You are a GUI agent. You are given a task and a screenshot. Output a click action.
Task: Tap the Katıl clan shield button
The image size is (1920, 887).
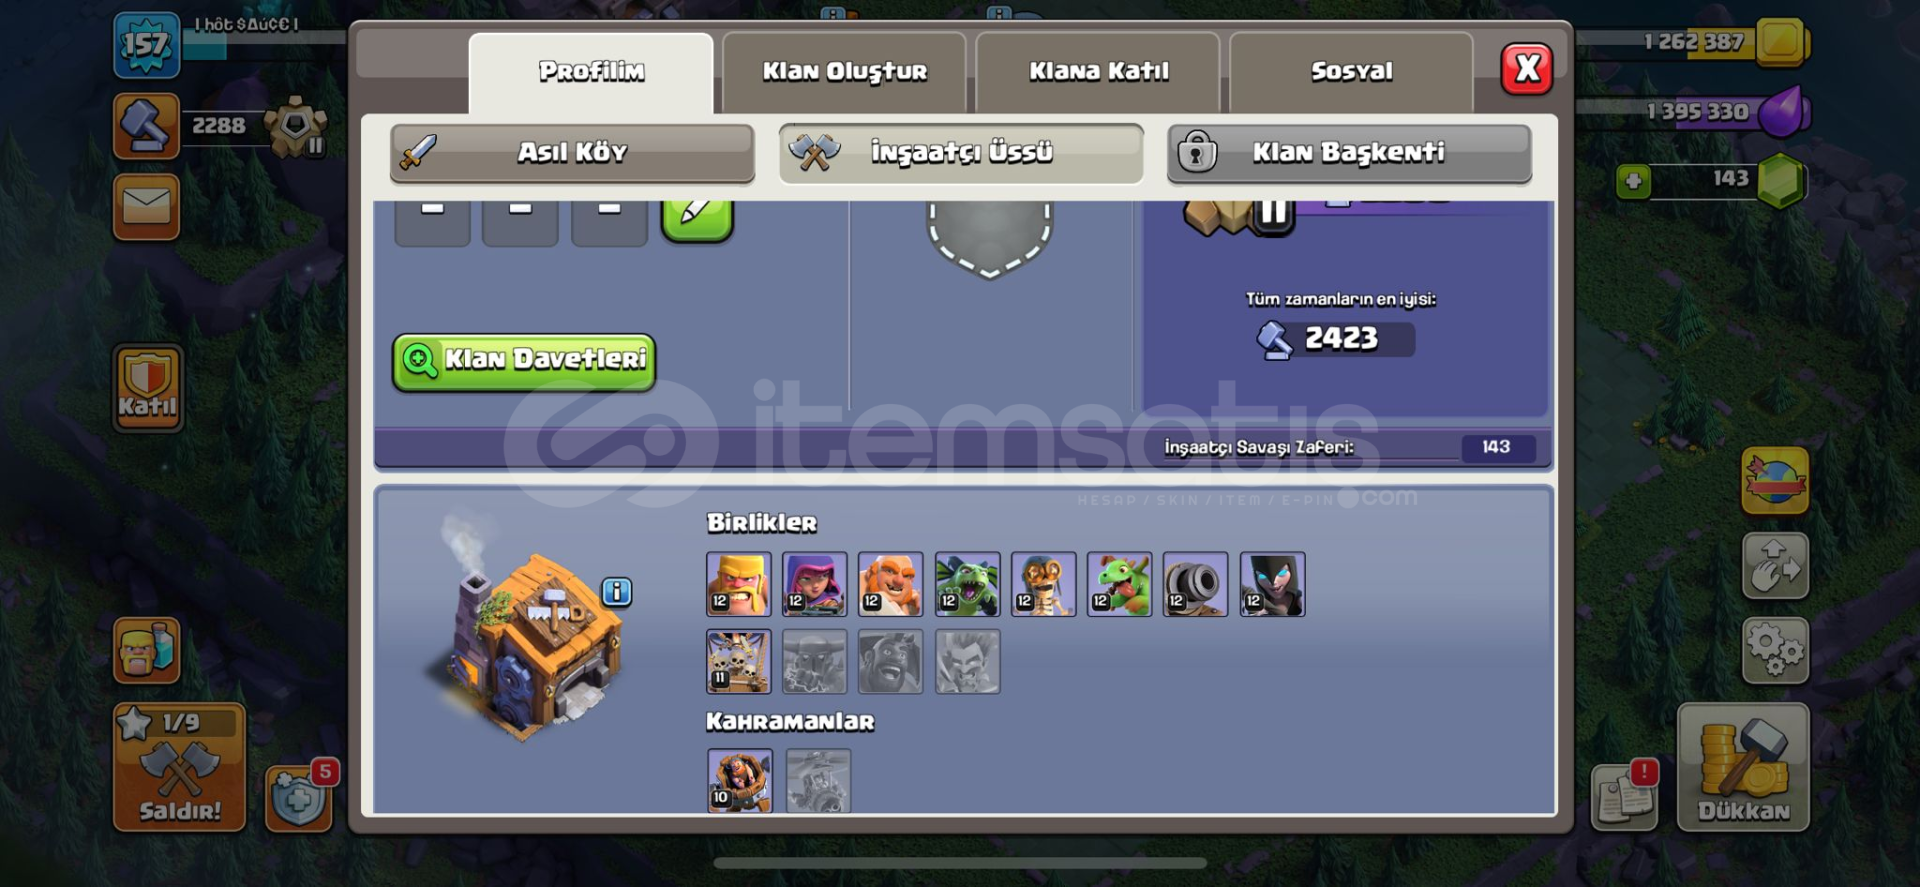[x=148, y=388]
